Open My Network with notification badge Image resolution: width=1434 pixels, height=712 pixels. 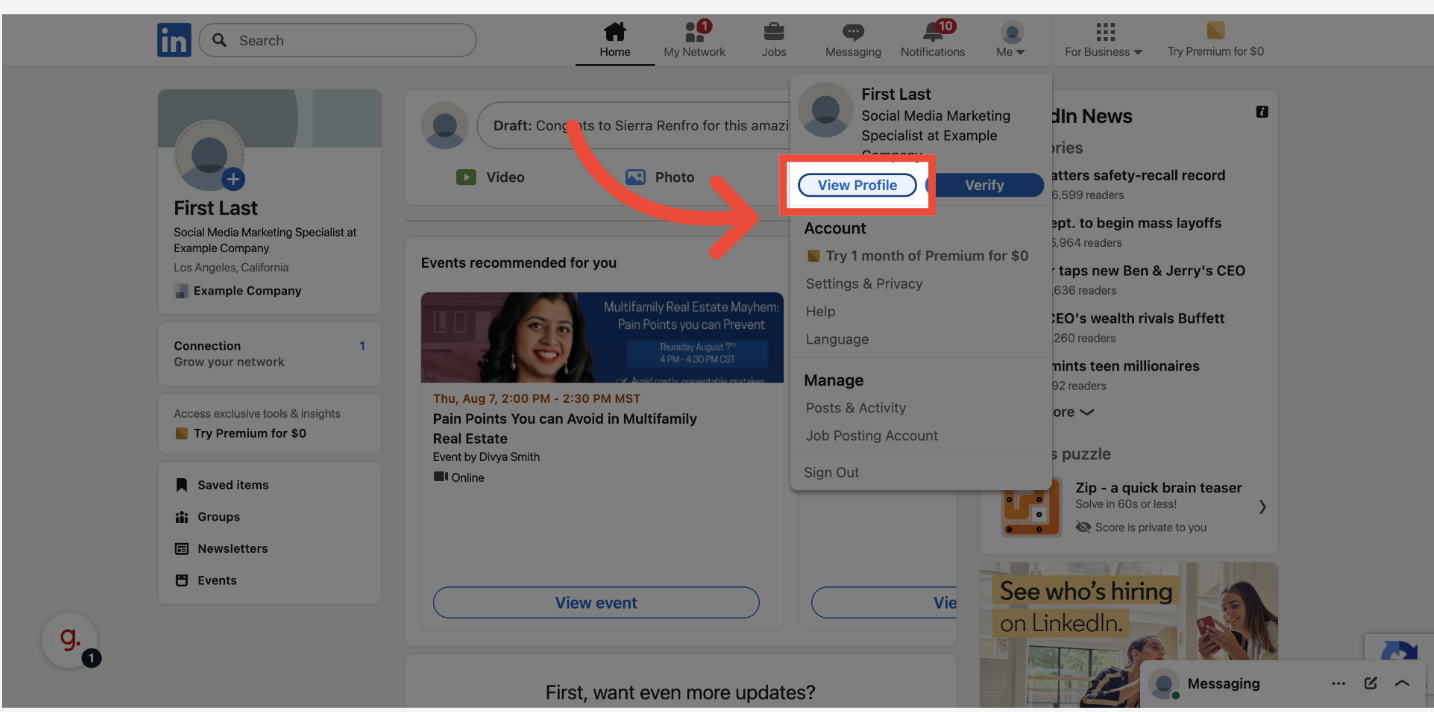click(x=695, y=40)
